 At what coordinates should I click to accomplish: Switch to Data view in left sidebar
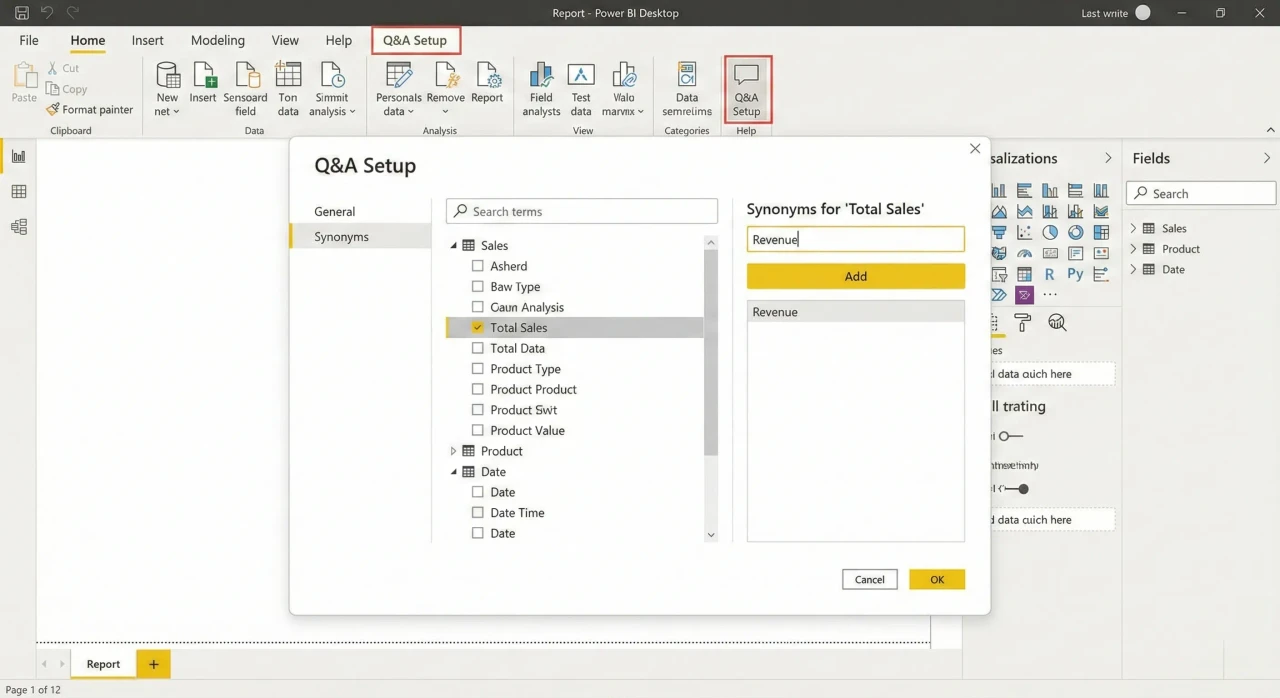18,192
